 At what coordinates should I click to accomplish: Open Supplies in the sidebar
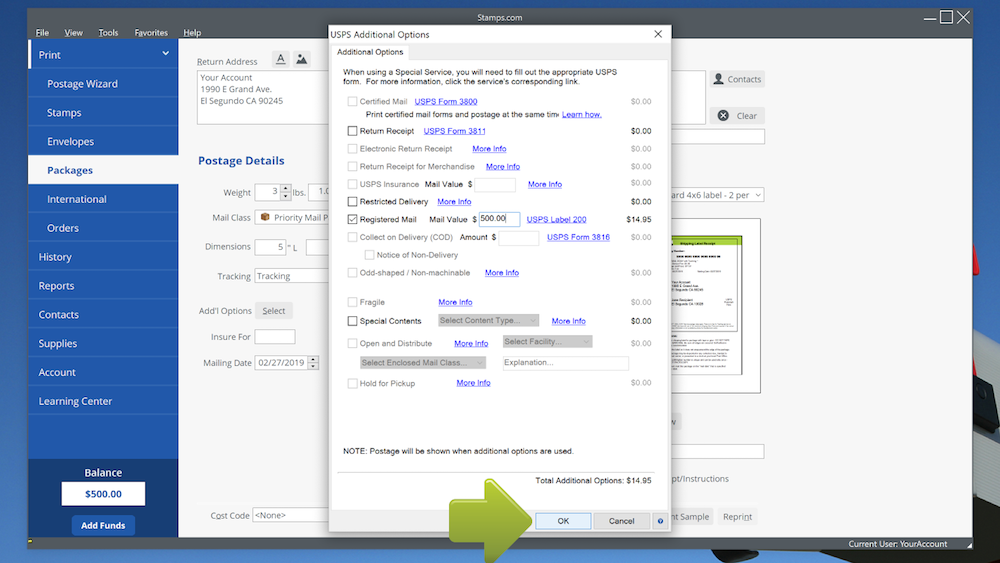[103, 343]
